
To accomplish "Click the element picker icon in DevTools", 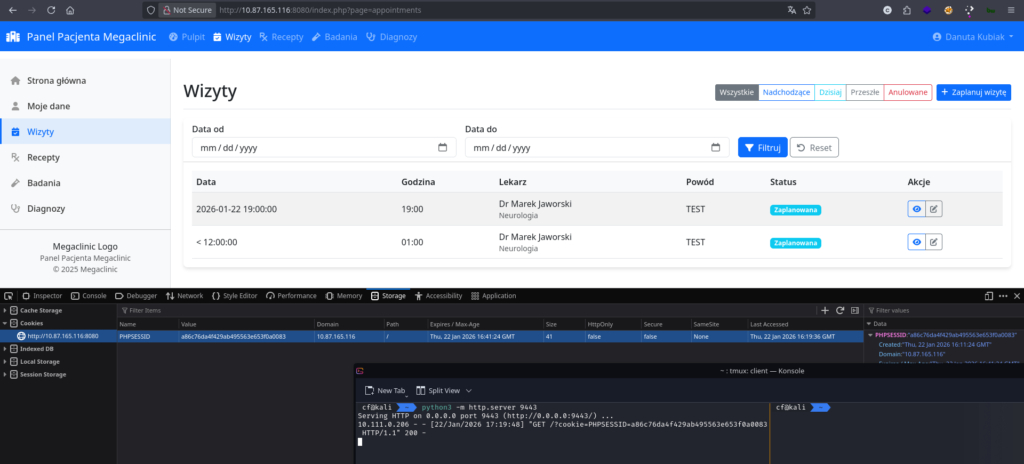I will click(10, 296).
